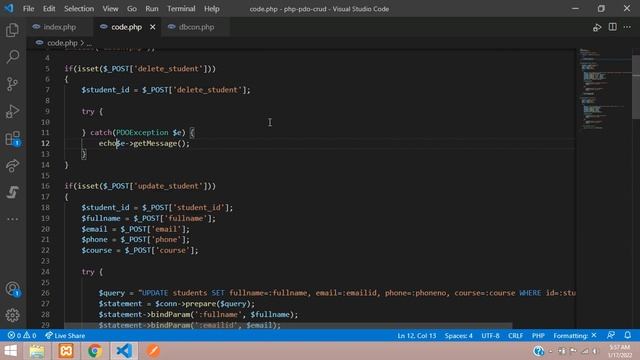Click the help question mark in system tray
This screenshot has width=640, height=360.
coord(538,351)
